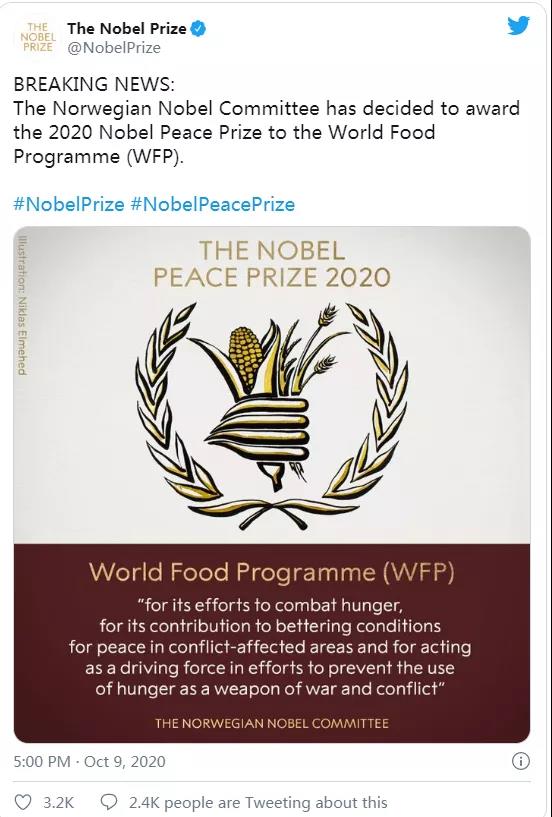Click the Twitter bird logo
This screenshot has height=817, width=552.
pyautogui.click(x=519, y=25)
